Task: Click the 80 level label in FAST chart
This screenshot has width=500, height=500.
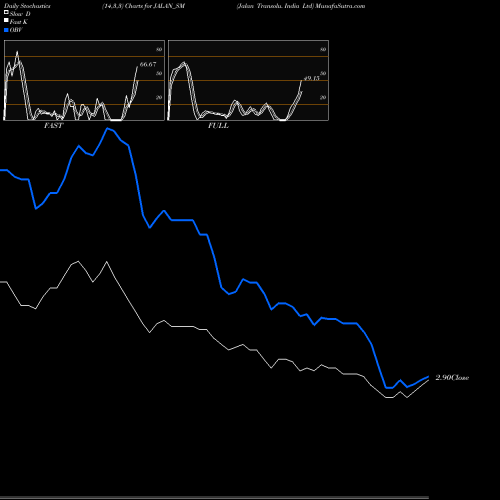Action: [159, 49]
